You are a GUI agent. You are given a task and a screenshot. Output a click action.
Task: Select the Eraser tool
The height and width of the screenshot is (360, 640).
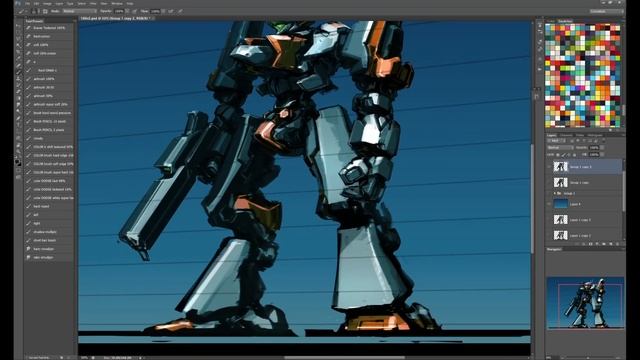point(18,92)
